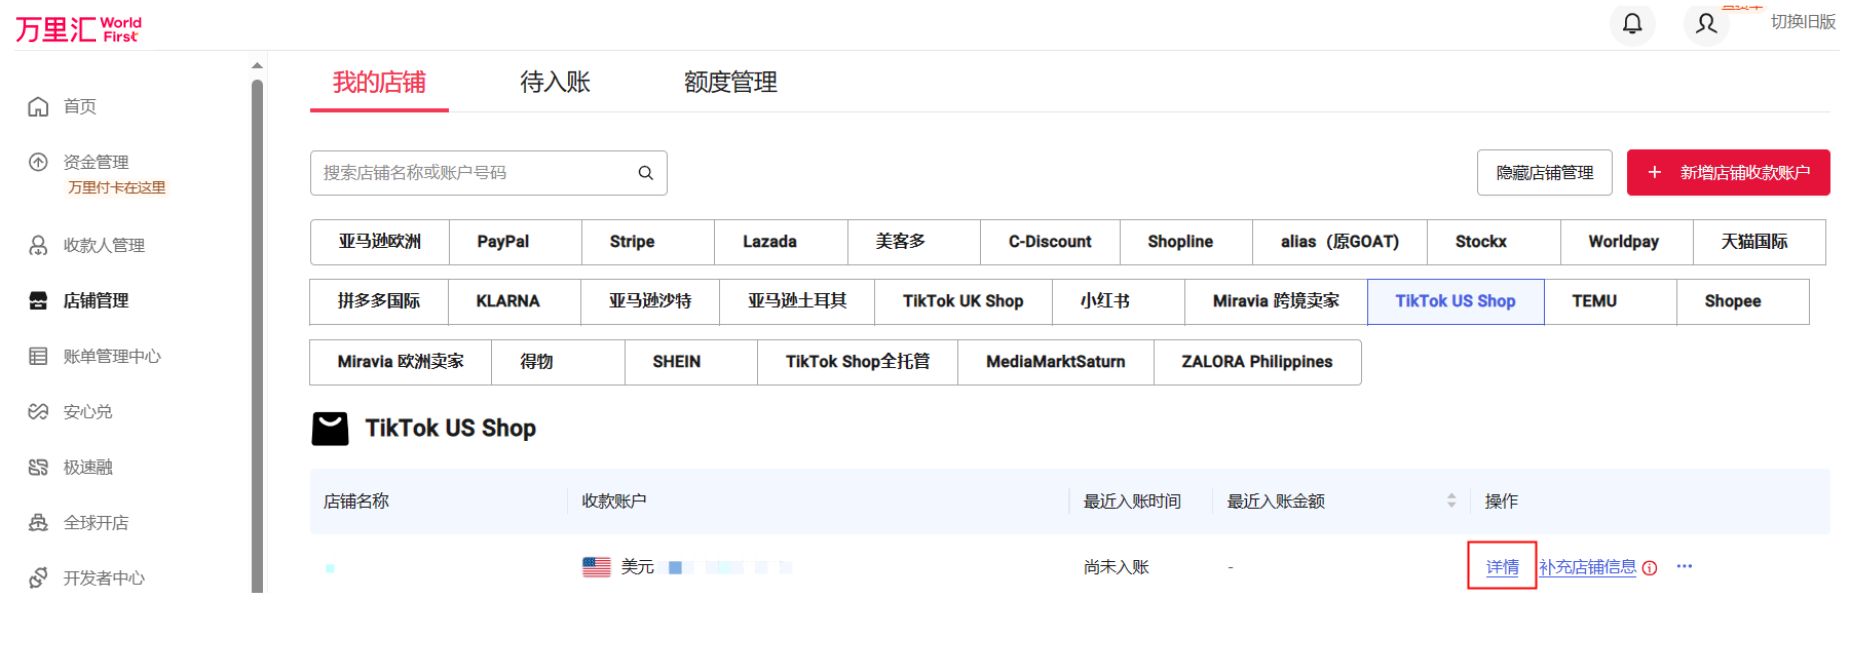Click the 隐藏店铺管理 button

(x=1544, y=173)
